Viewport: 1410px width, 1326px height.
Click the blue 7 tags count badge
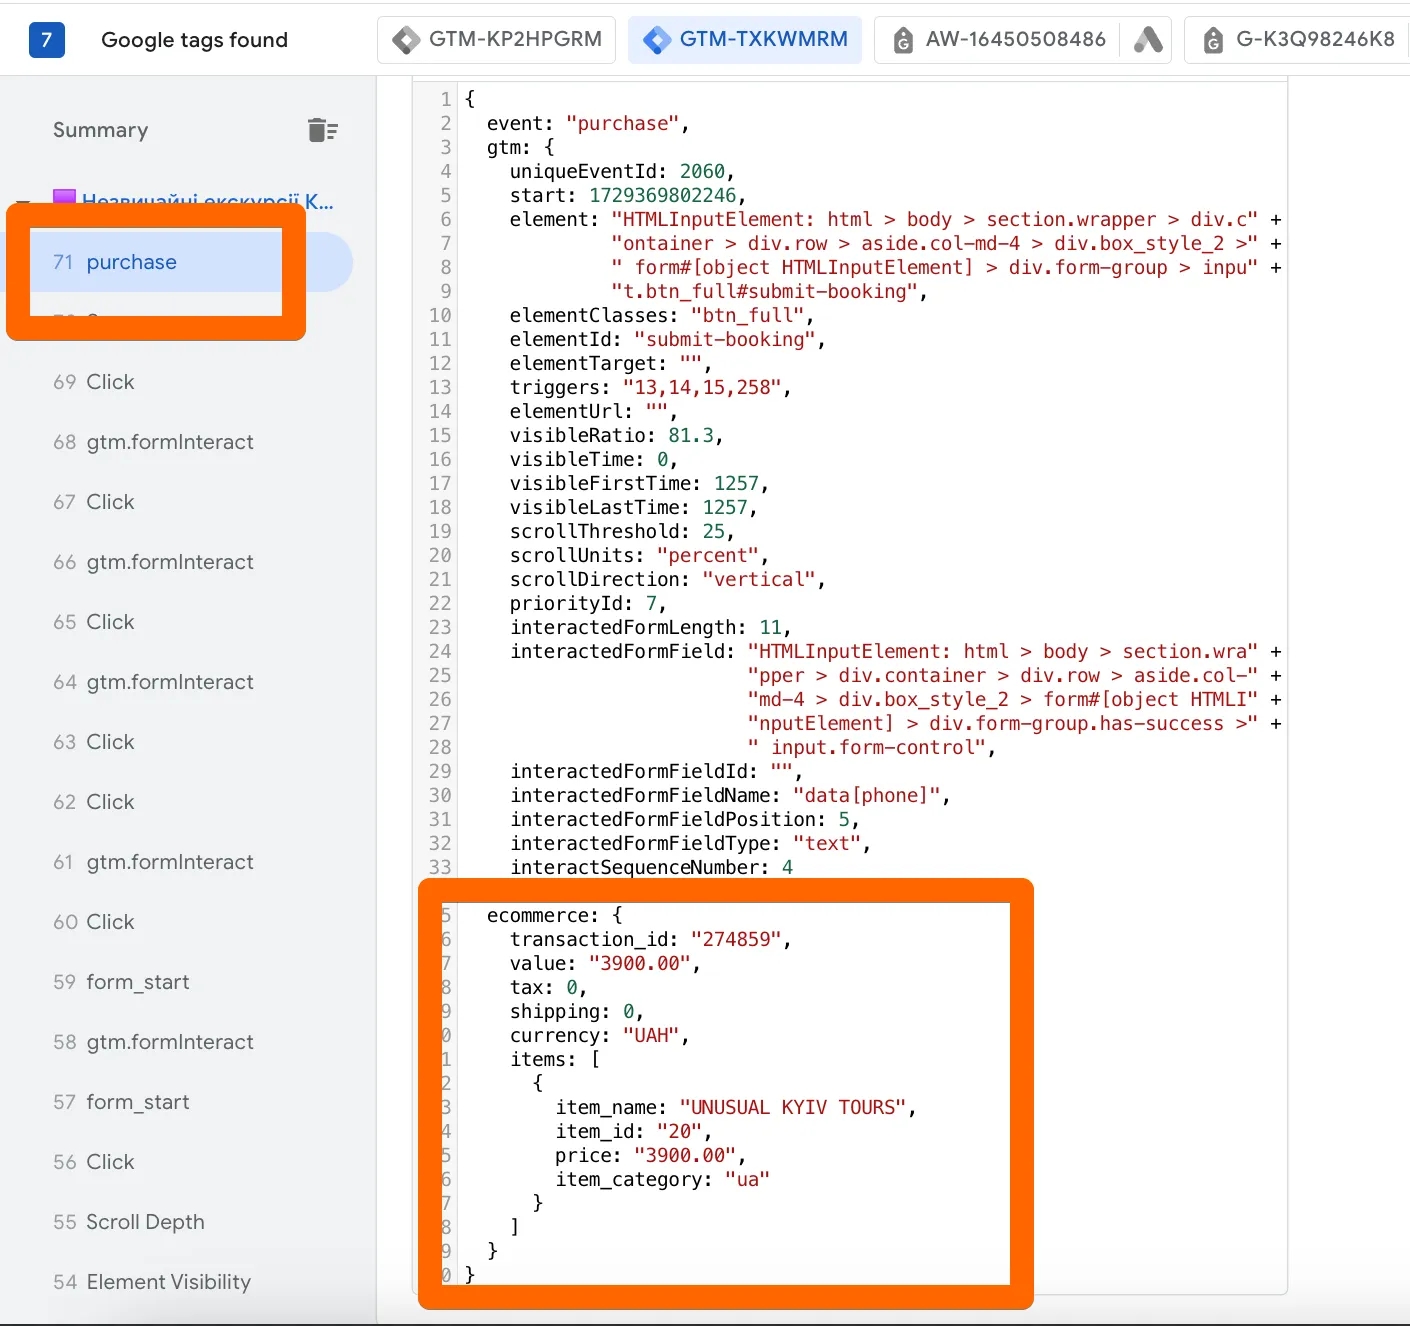tap(46, 40)
